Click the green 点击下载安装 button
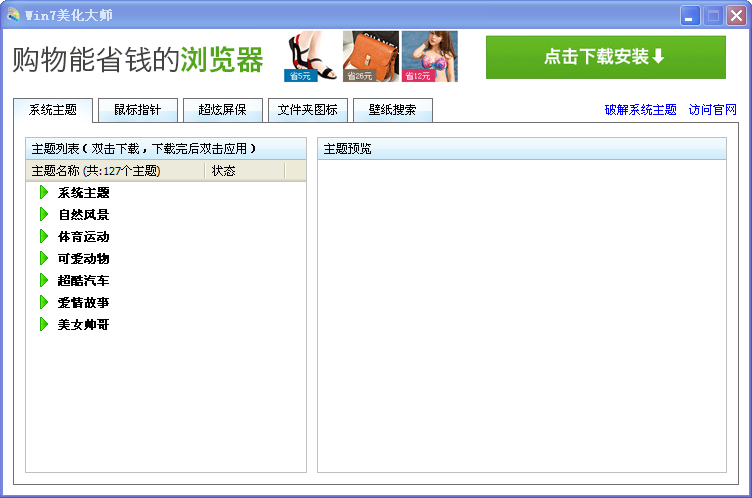Viewport: 752px width, 498px height. click(605, 57)
